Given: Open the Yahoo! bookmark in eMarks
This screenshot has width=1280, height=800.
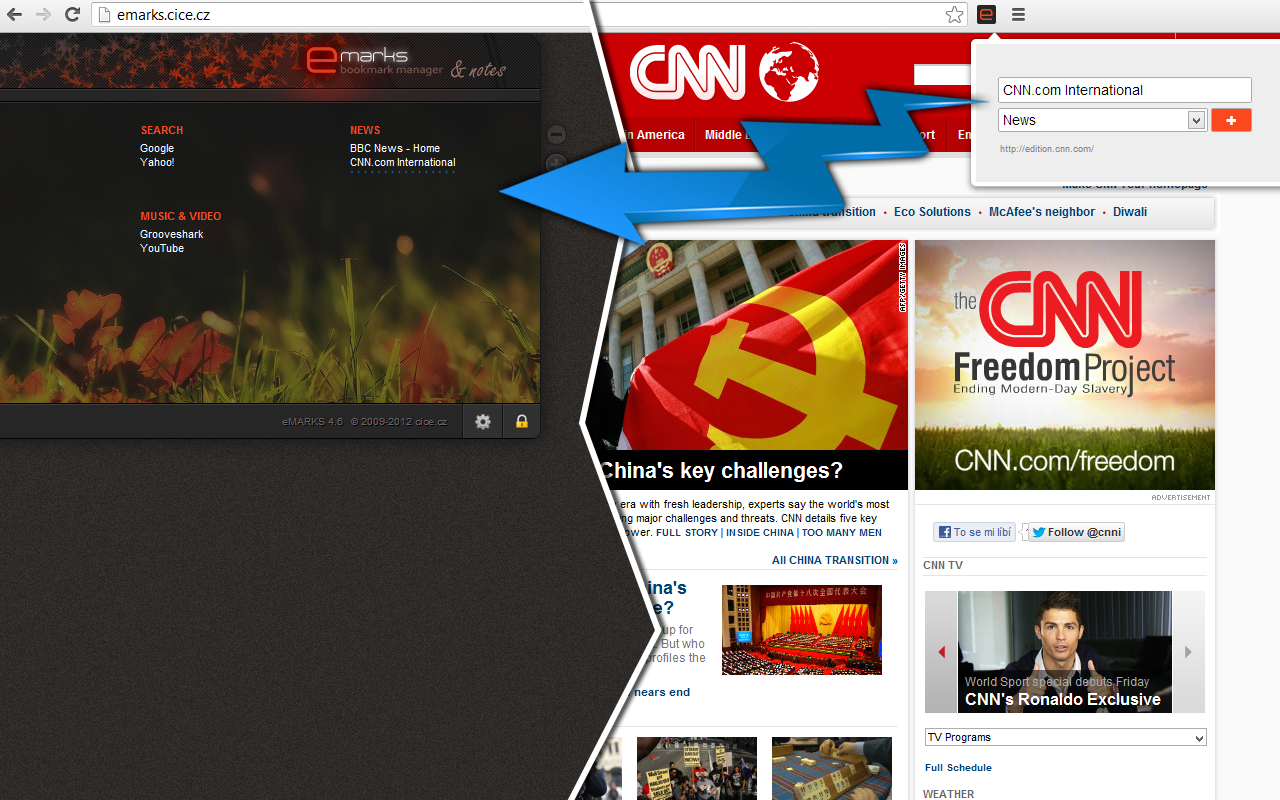Looking at the screenshot, I should click(x=157, y=162).
